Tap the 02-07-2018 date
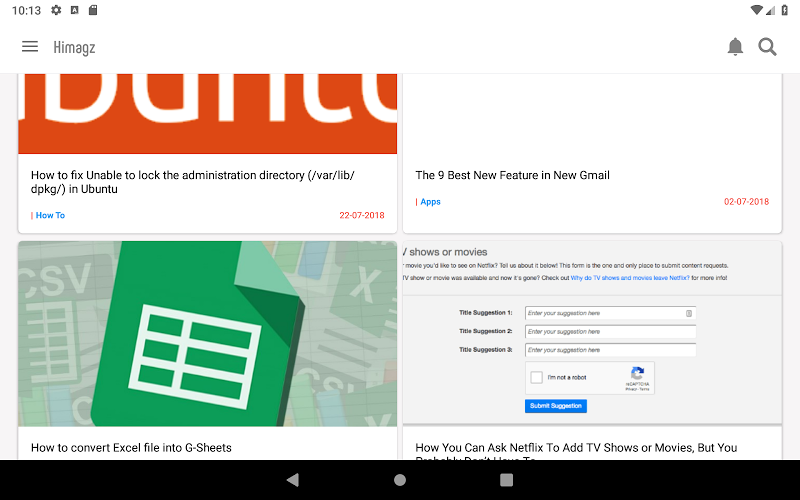 click(x=746, y=202)
